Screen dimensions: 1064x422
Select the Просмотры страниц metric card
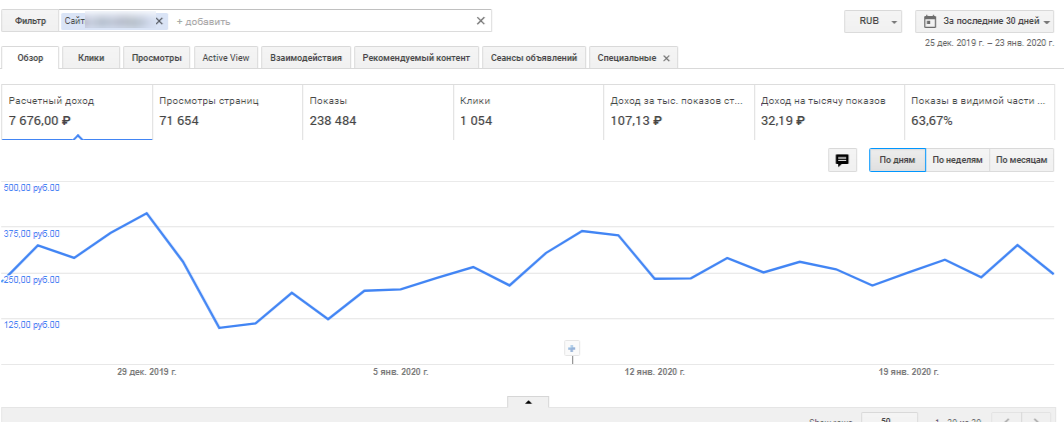pos(227,112)
